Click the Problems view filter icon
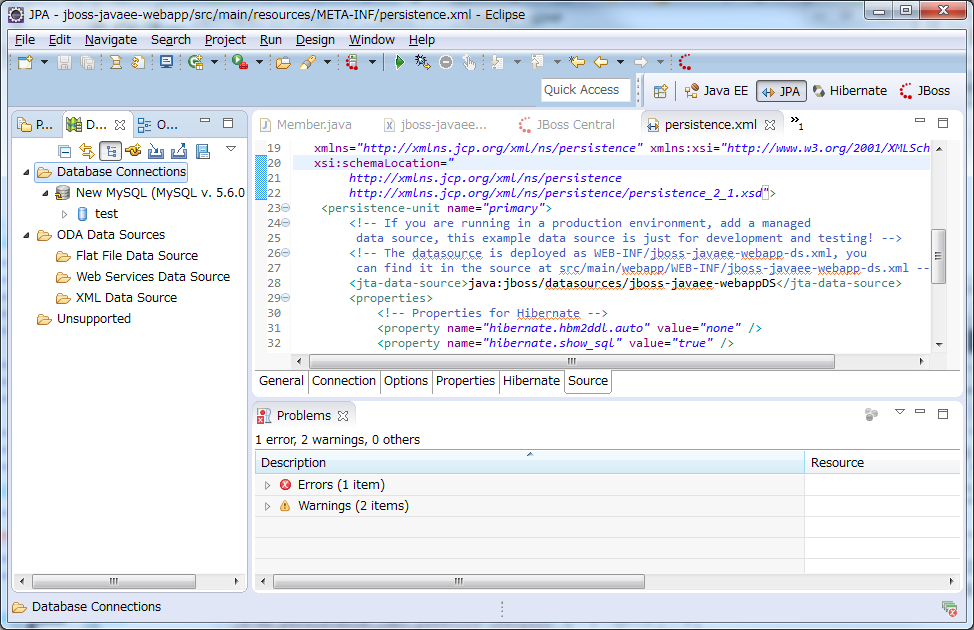Screen dimensions: 974x630 pos(872,414)
